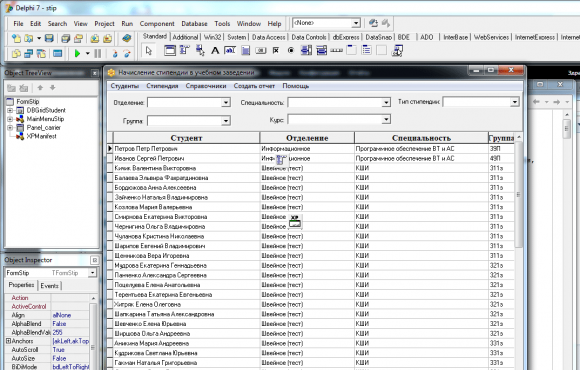Select the CheckBox component icon
Image resolution: width=580 pixels, height=370 pixels.
pyautogui.click(x=276, y=51)
